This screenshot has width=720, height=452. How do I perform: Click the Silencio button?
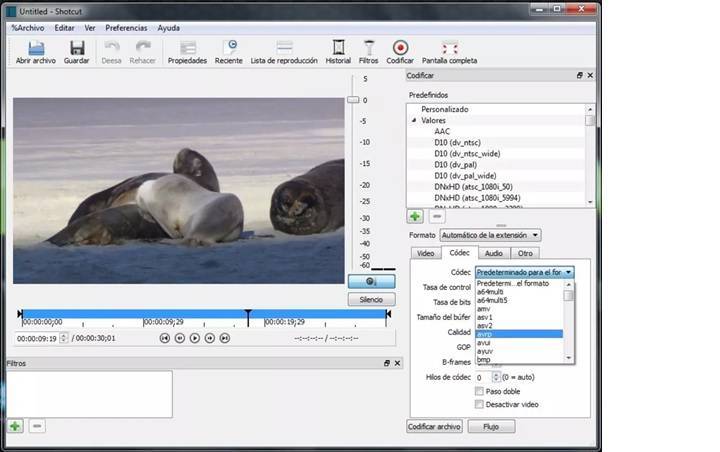[x=371, y=299]
